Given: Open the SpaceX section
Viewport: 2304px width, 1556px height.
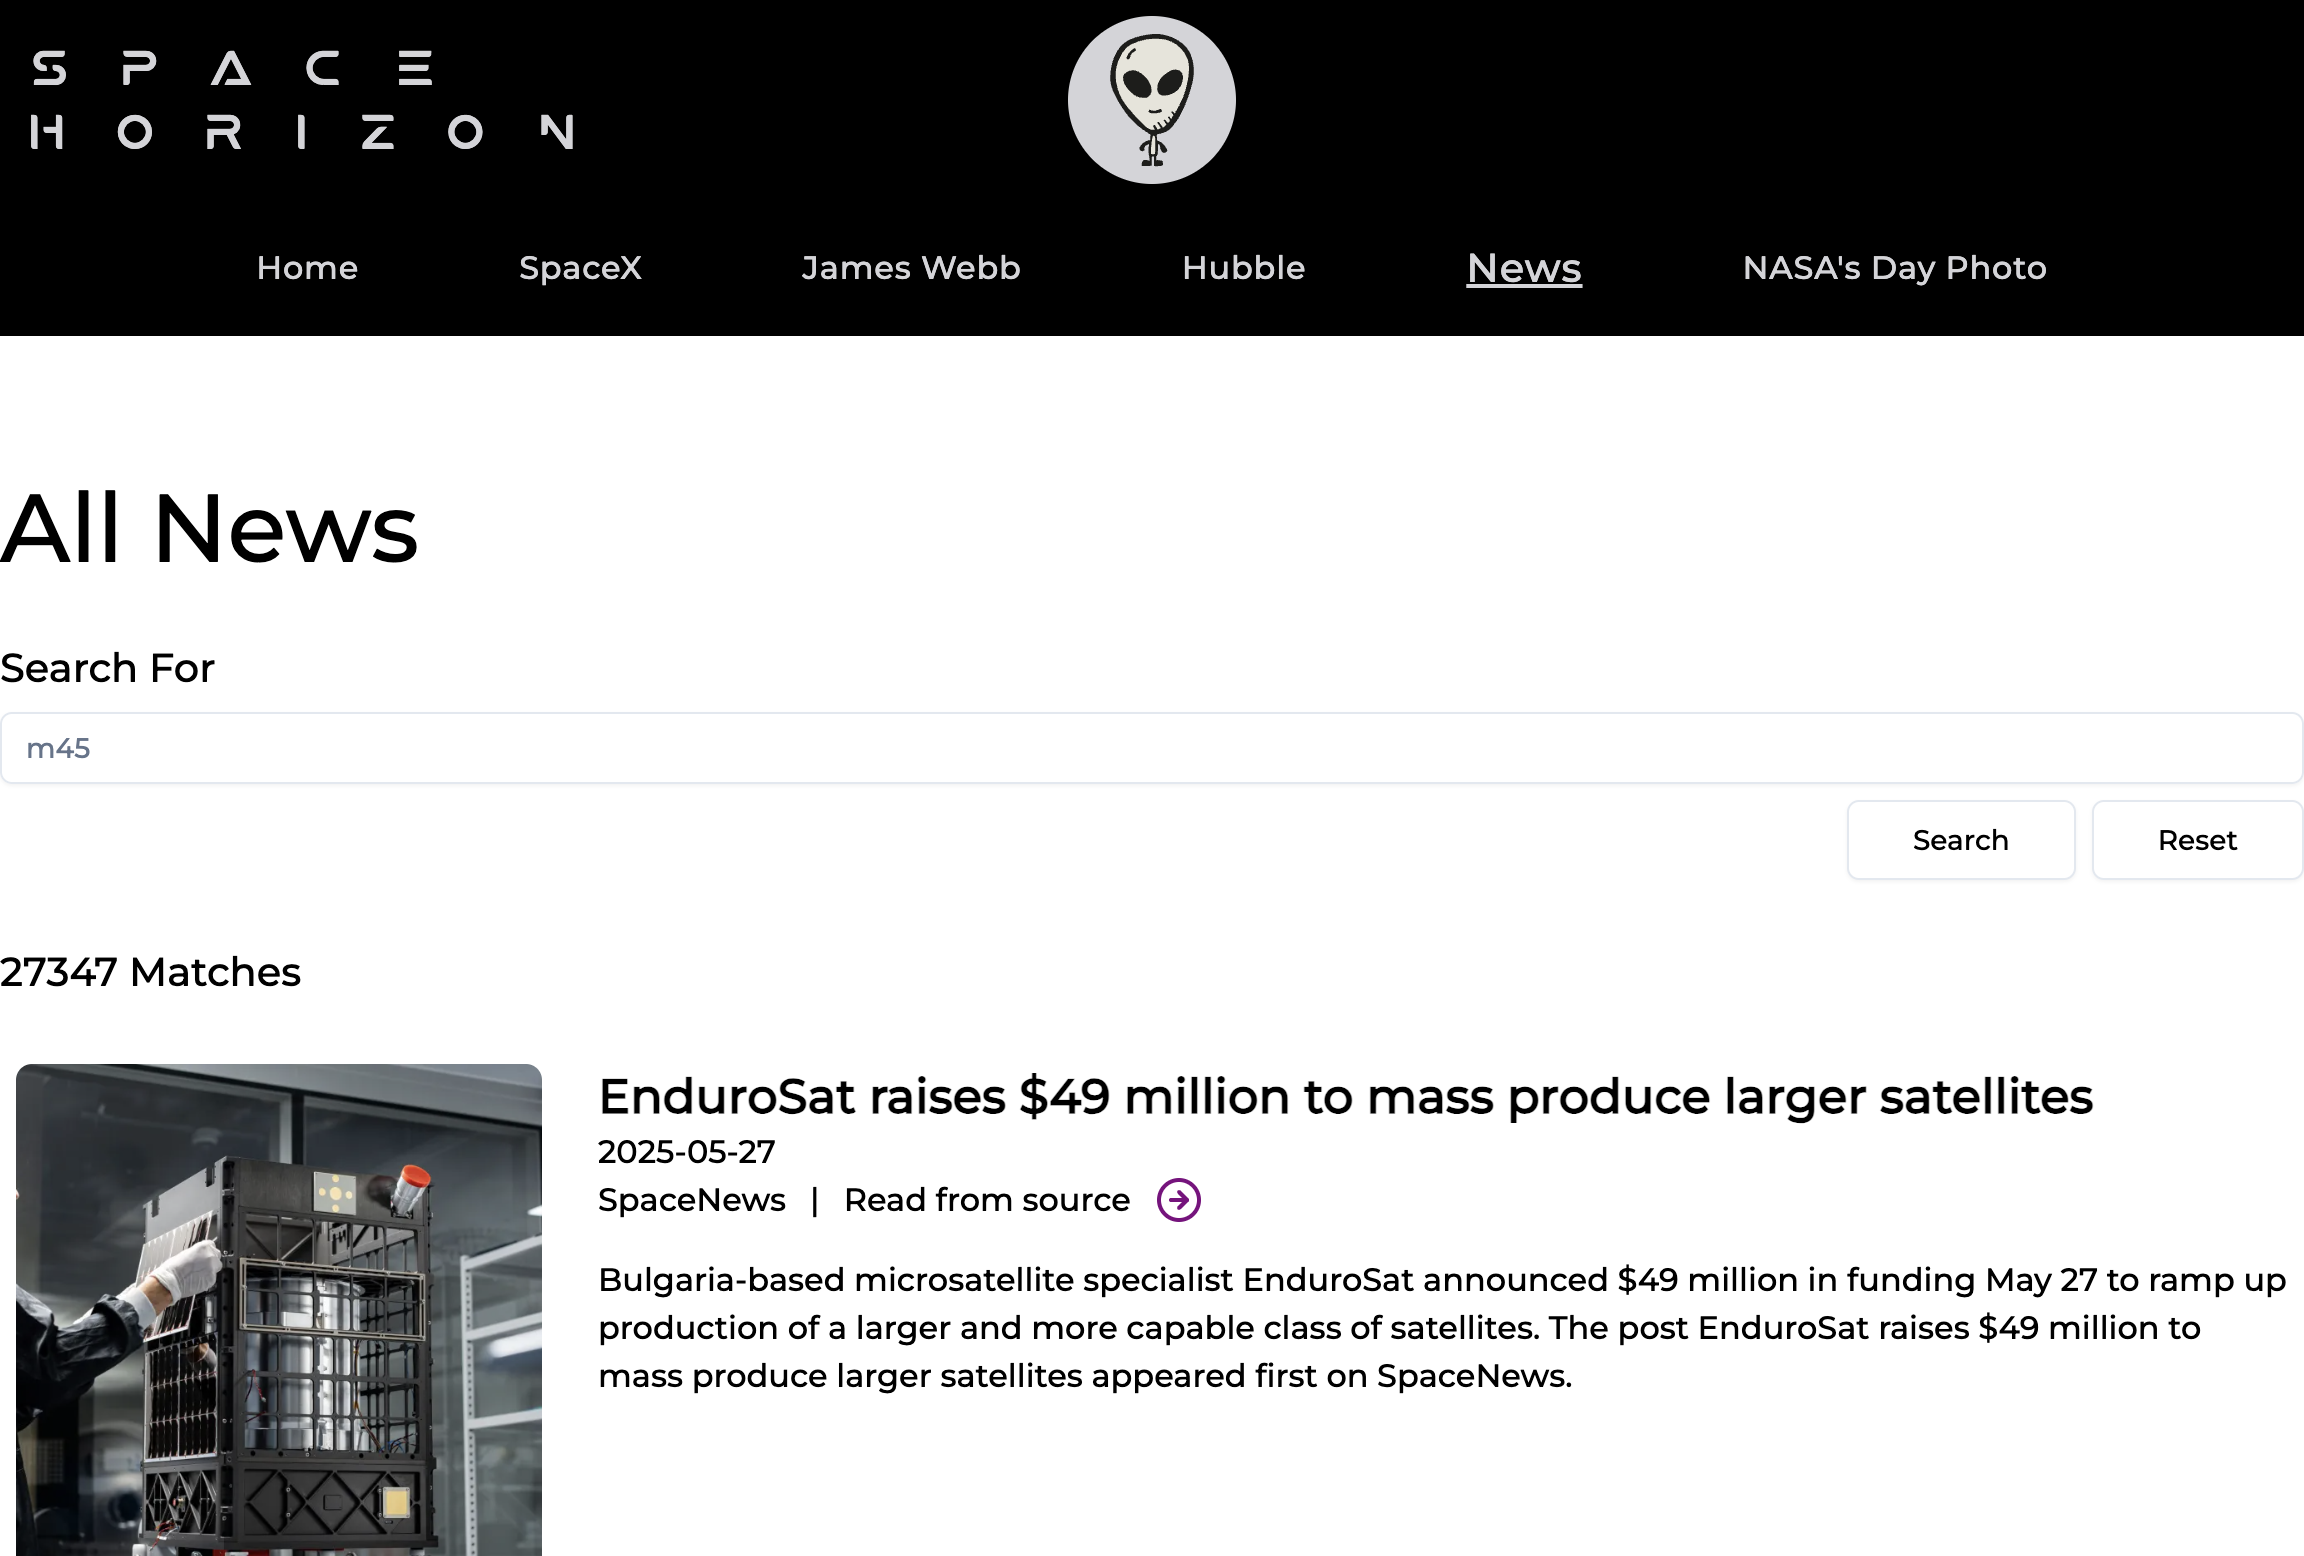Looking at the screenshot, I should pyautogui.click(x=580, y=268).
